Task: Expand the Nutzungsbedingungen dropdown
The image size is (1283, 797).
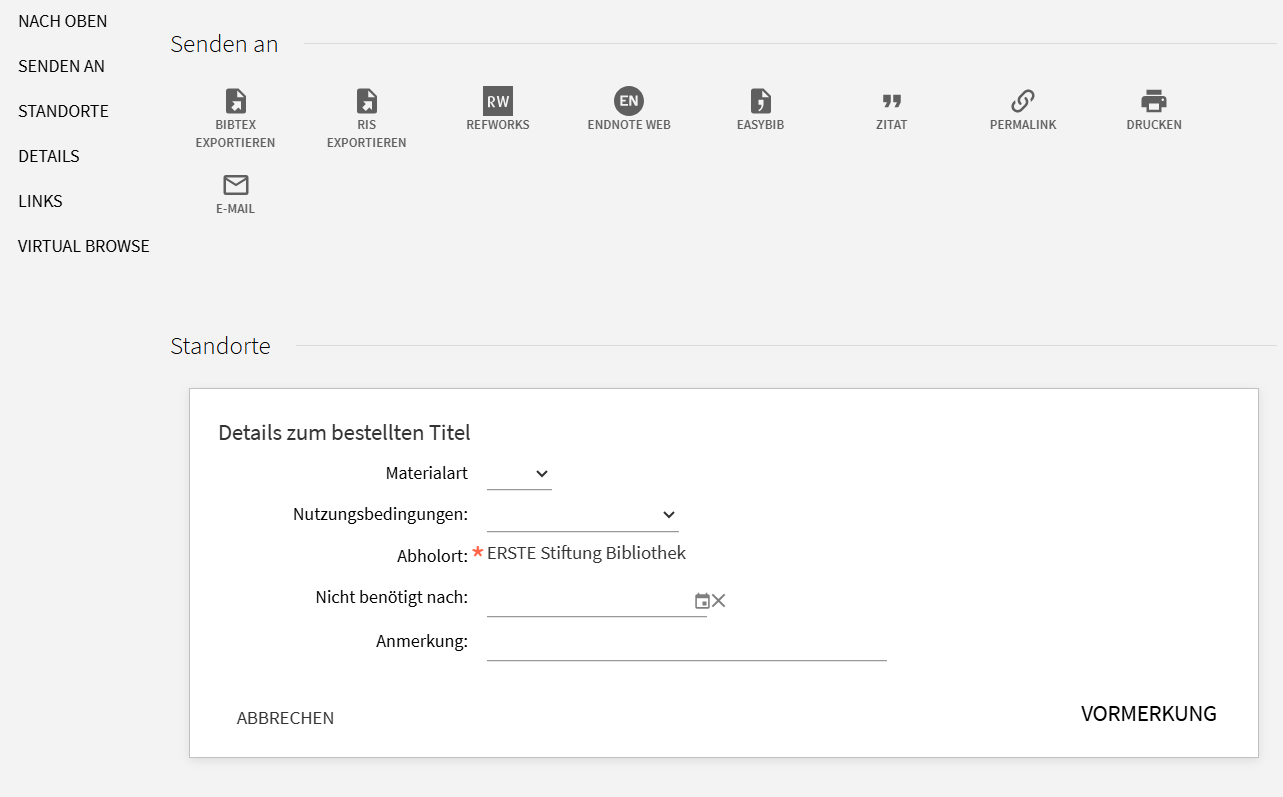Action: pos(583,515)
